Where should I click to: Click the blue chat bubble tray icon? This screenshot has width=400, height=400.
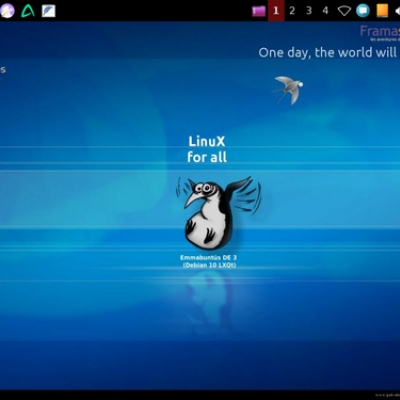363,11
